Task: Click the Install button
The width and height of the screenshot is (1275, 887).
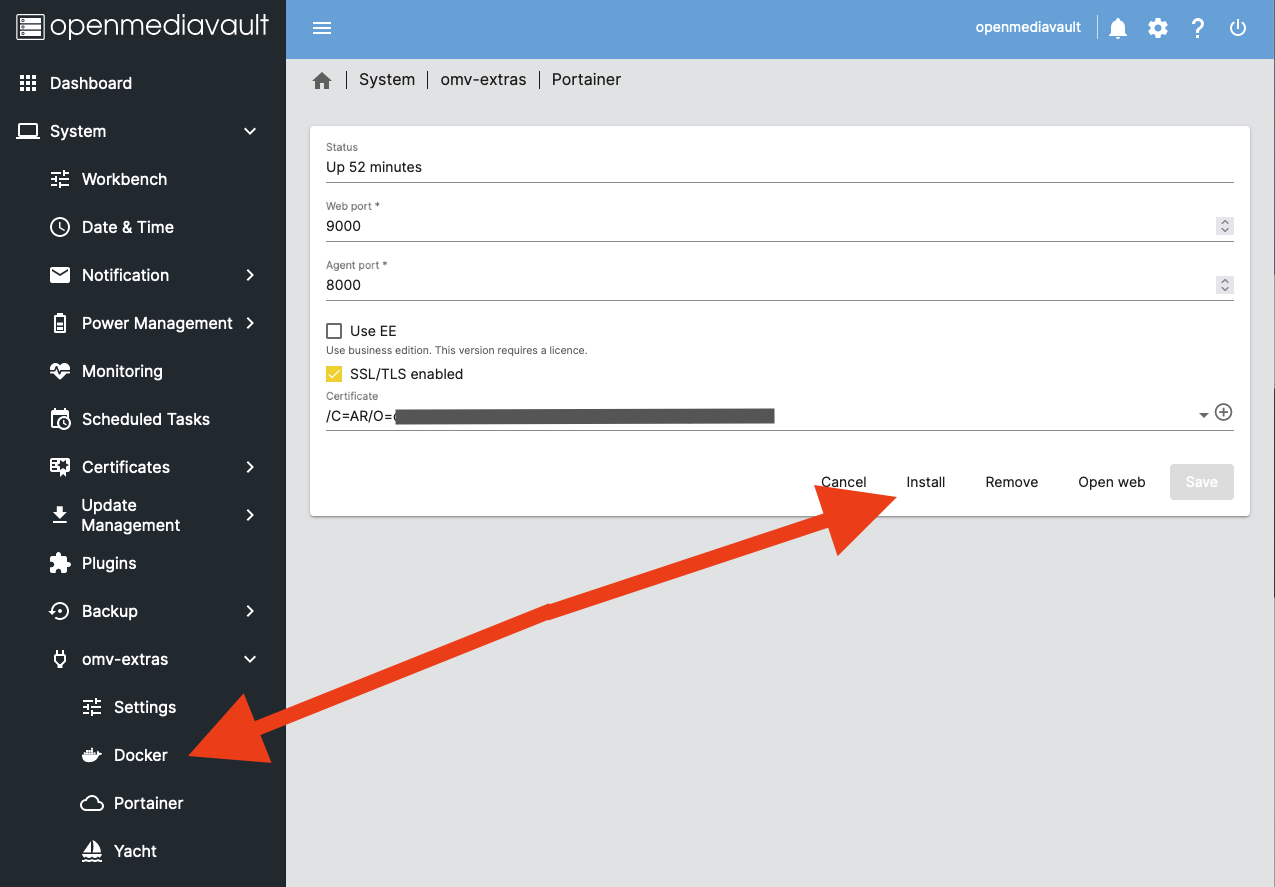Action: tap(925, 481)
